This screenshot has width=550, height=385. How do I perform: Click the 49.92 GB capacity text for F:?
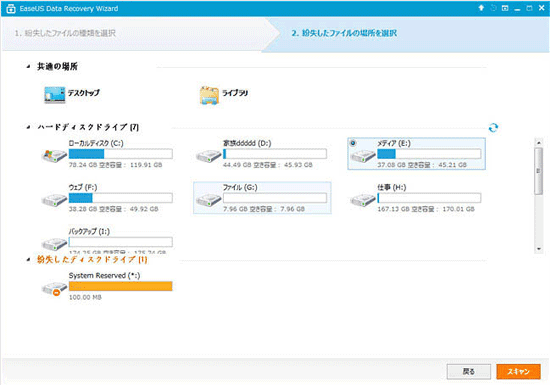pyautogui.click(x=144, y=209)
